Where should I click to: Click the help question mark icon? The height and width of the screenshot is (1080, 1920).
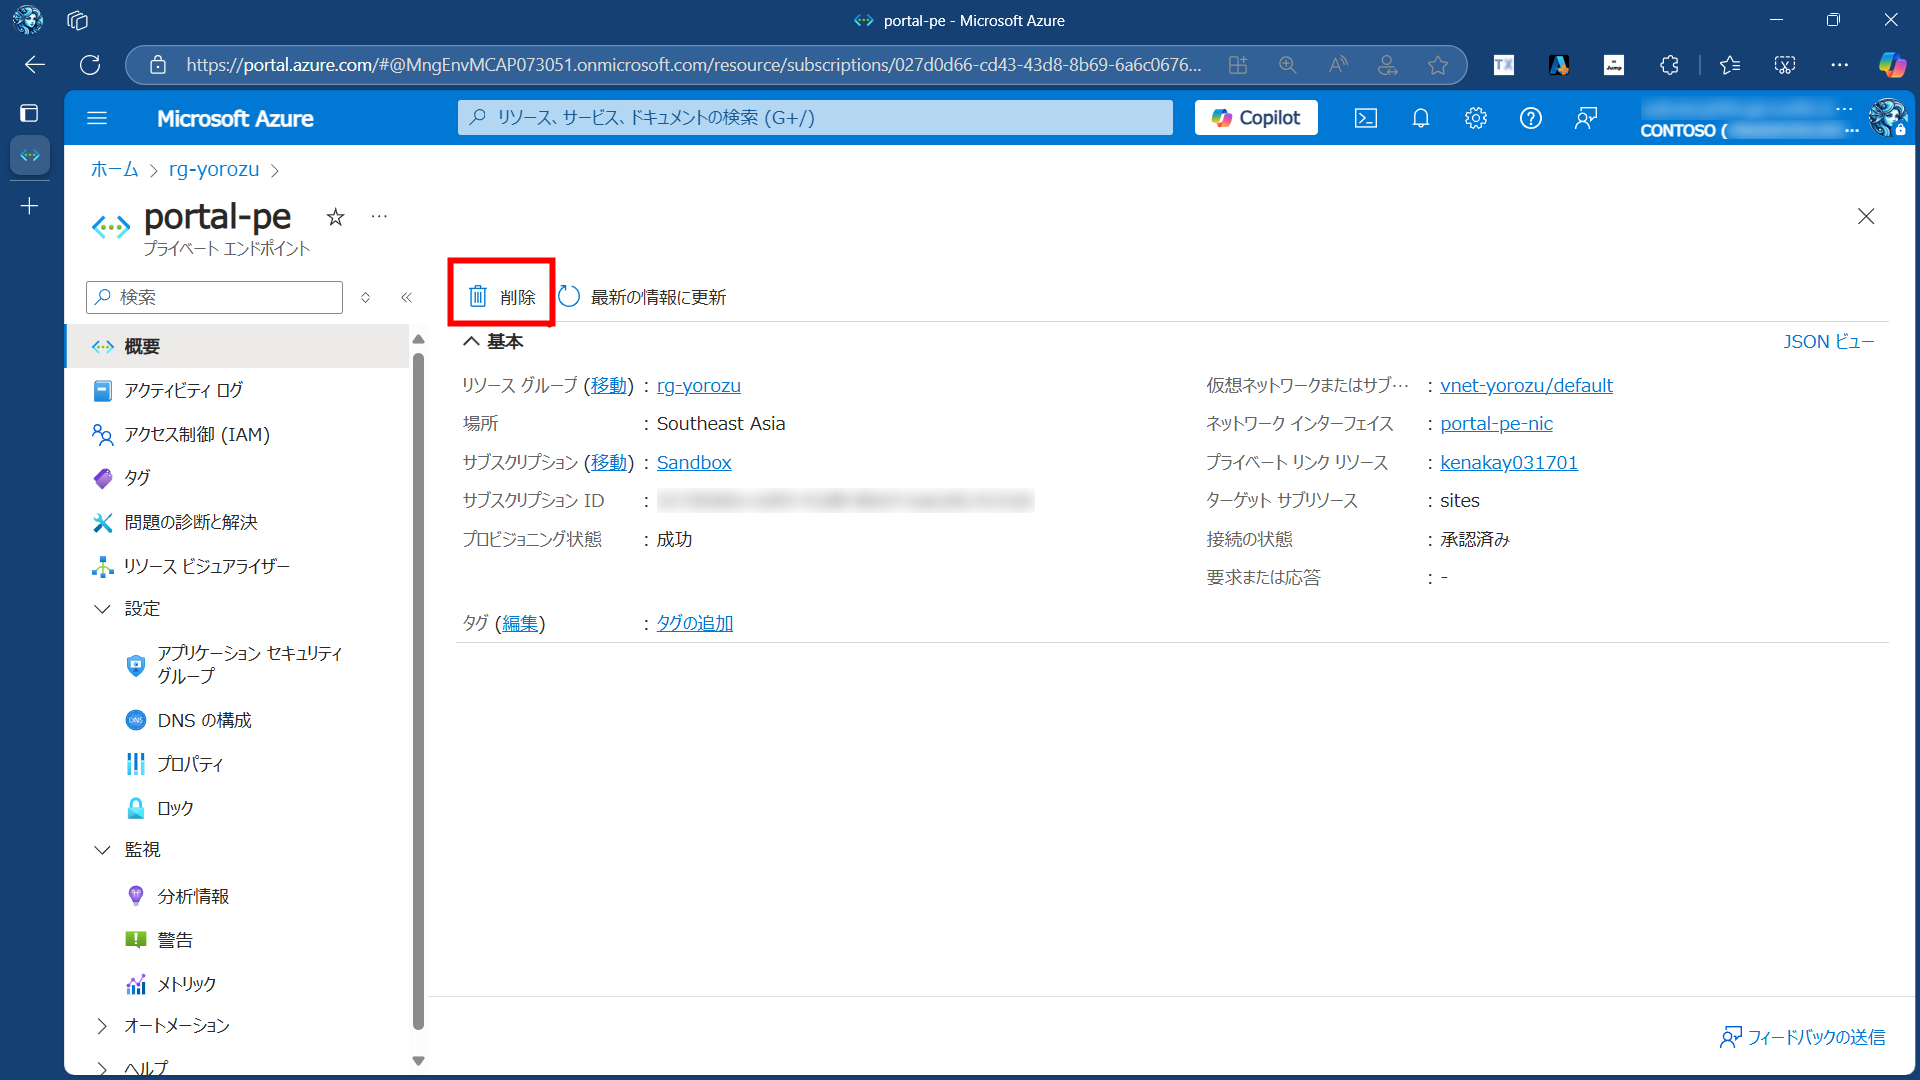pyautogui.click(x=1530, y=118)
